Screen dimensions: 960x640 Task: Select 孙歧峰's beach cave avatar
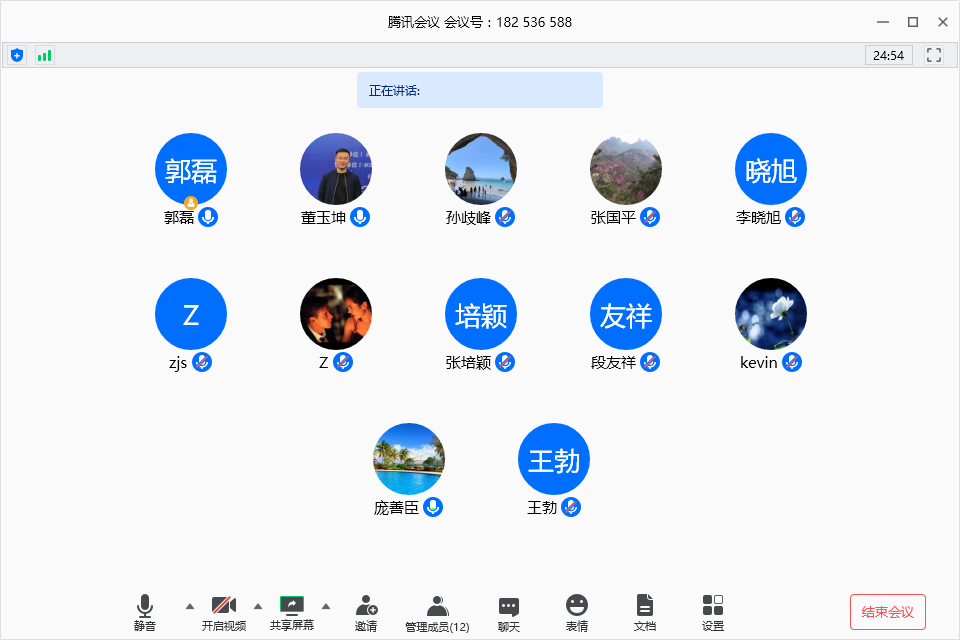(x=481, y=169)
